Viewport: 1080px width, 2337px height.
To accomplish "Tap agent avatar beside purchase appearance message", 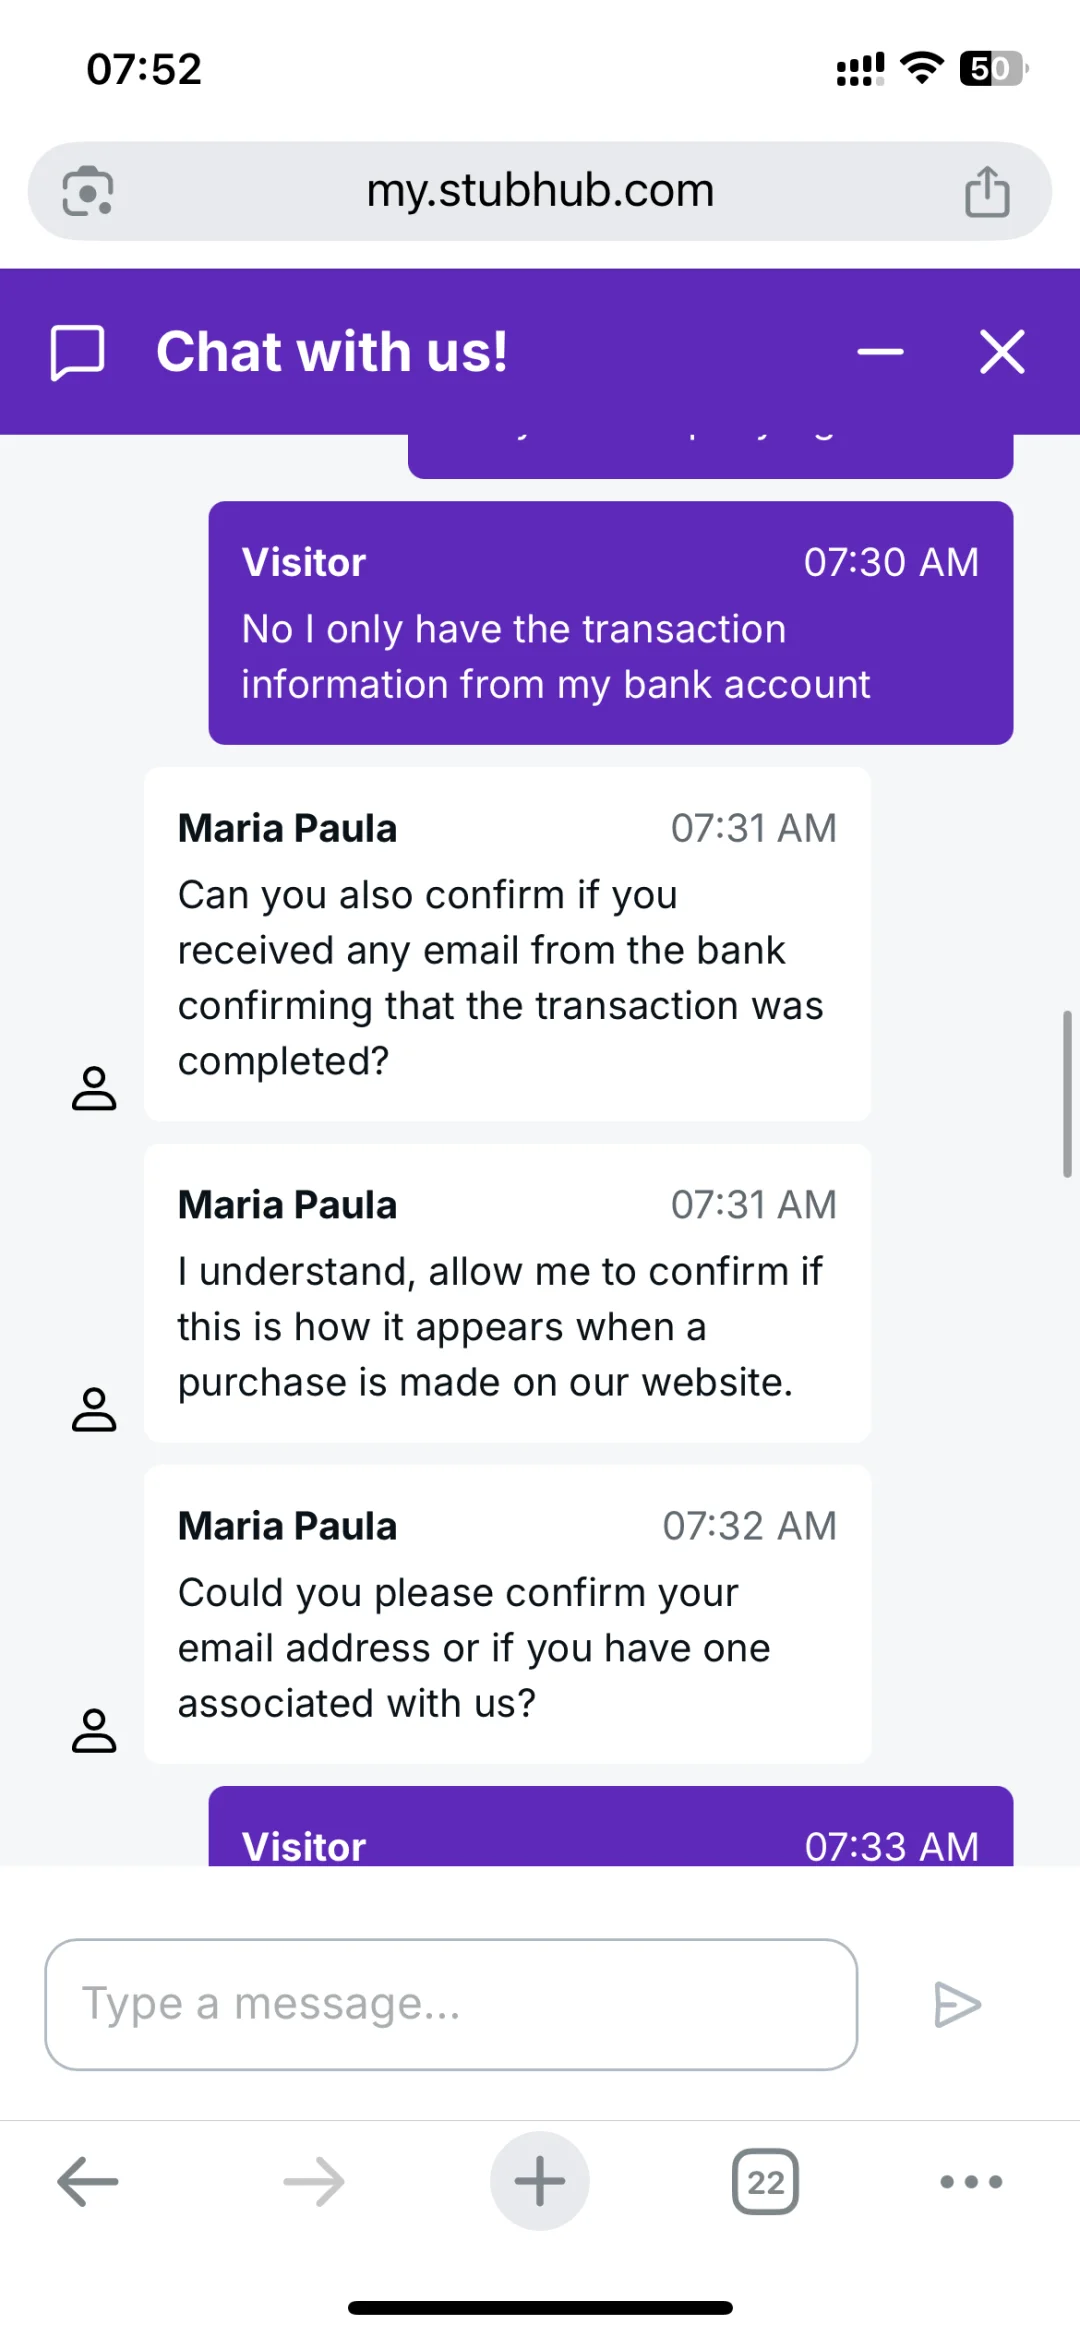I will [94, 1409].
